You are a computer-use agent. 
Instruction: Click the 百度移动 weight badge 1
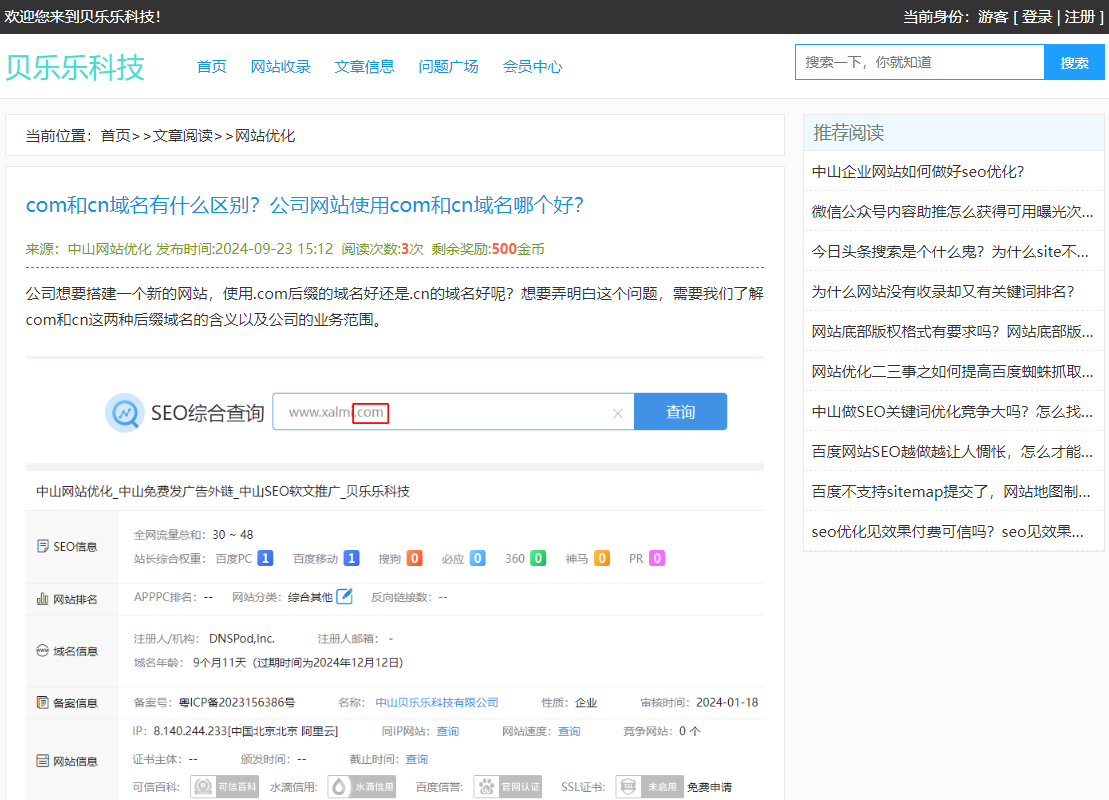click(x=352, y=558)
